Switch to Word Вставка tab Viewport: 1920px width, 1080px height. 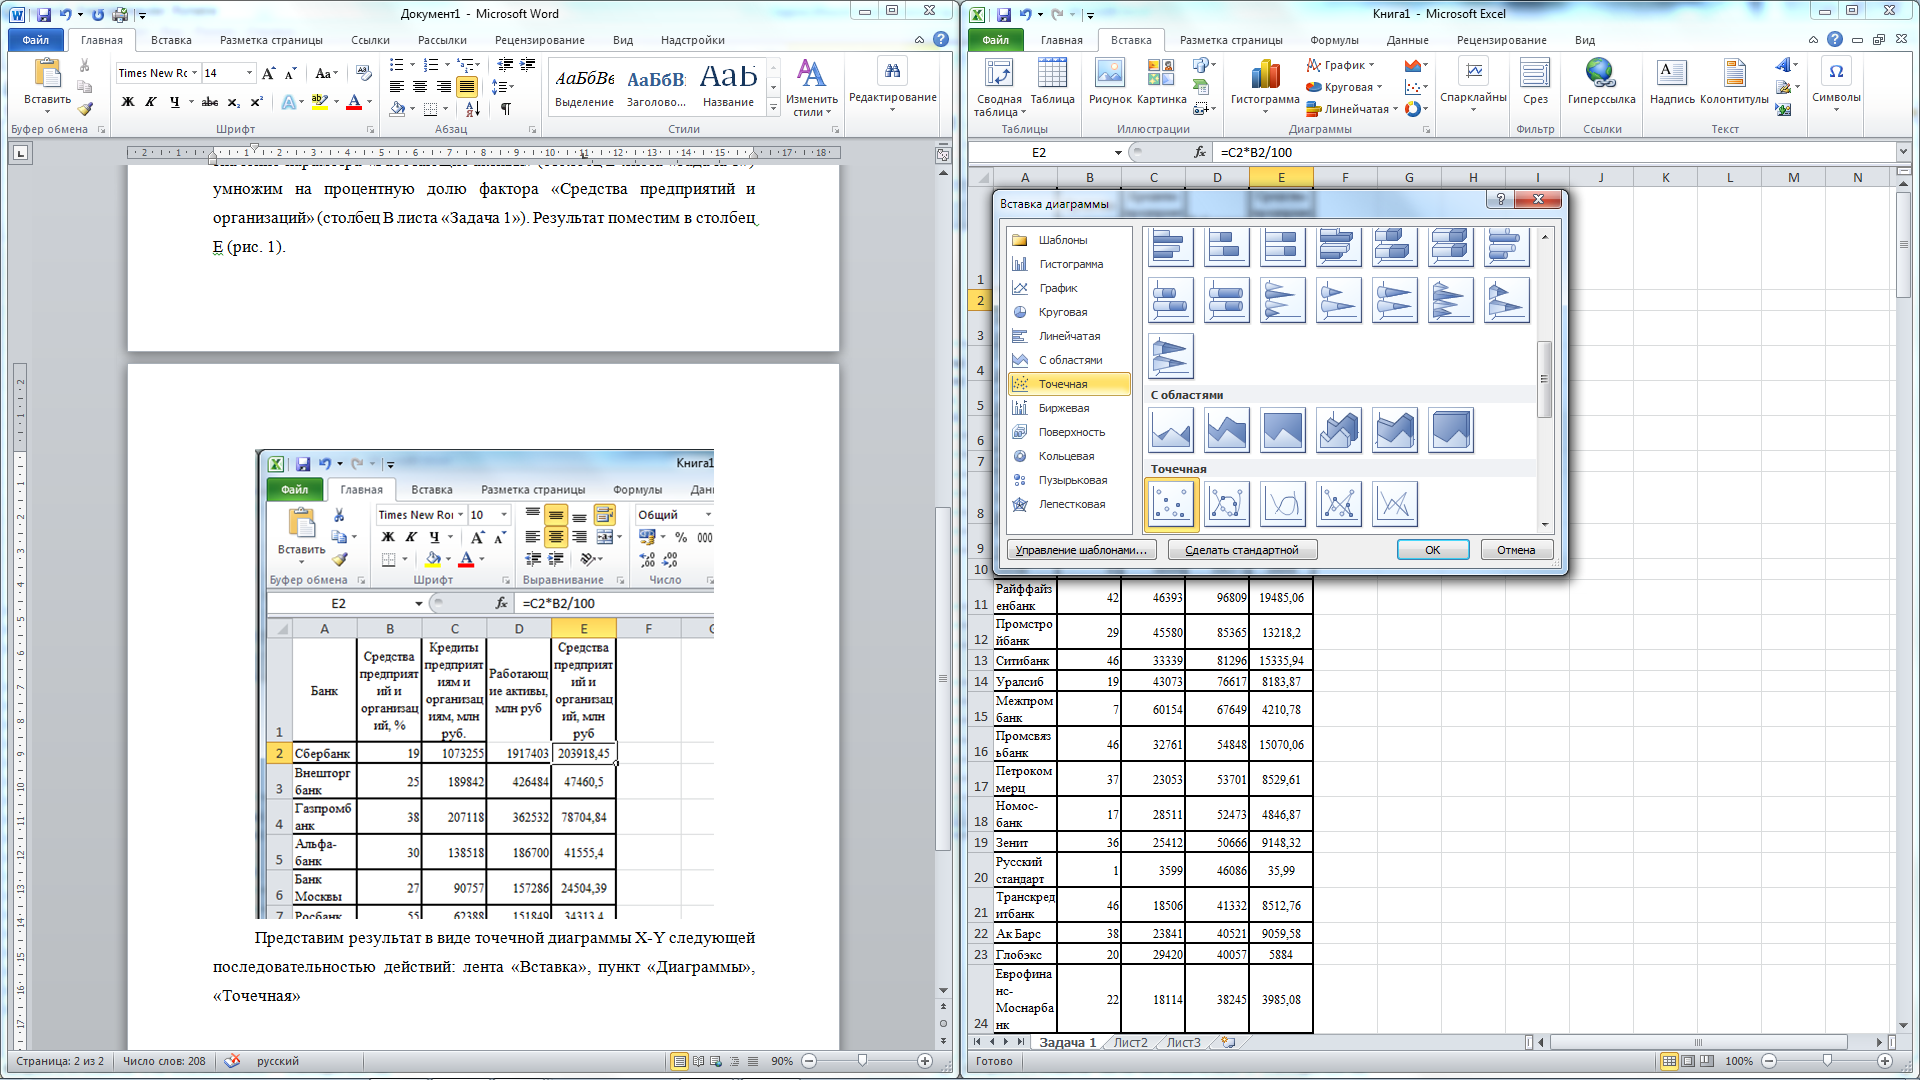coord(171,40)
